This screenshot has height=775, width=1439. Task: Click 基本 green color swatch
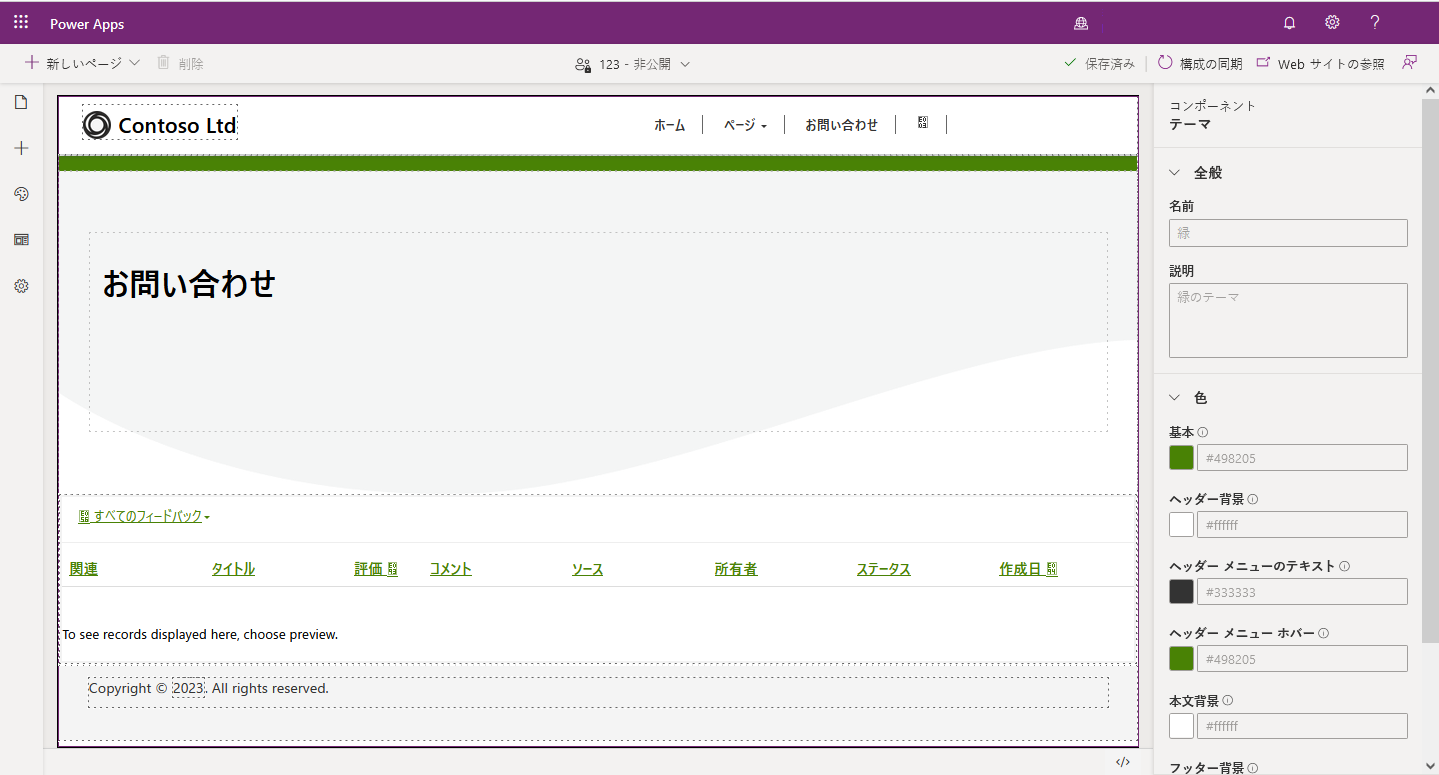coord(1181,458)
